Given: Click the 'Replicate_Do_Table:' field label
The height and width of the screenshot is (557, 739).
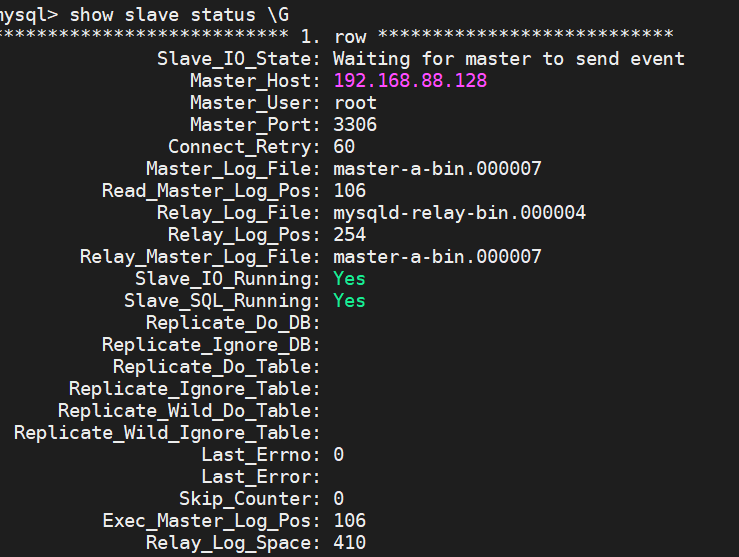Looking at the screenshot, I should [217, 367].
